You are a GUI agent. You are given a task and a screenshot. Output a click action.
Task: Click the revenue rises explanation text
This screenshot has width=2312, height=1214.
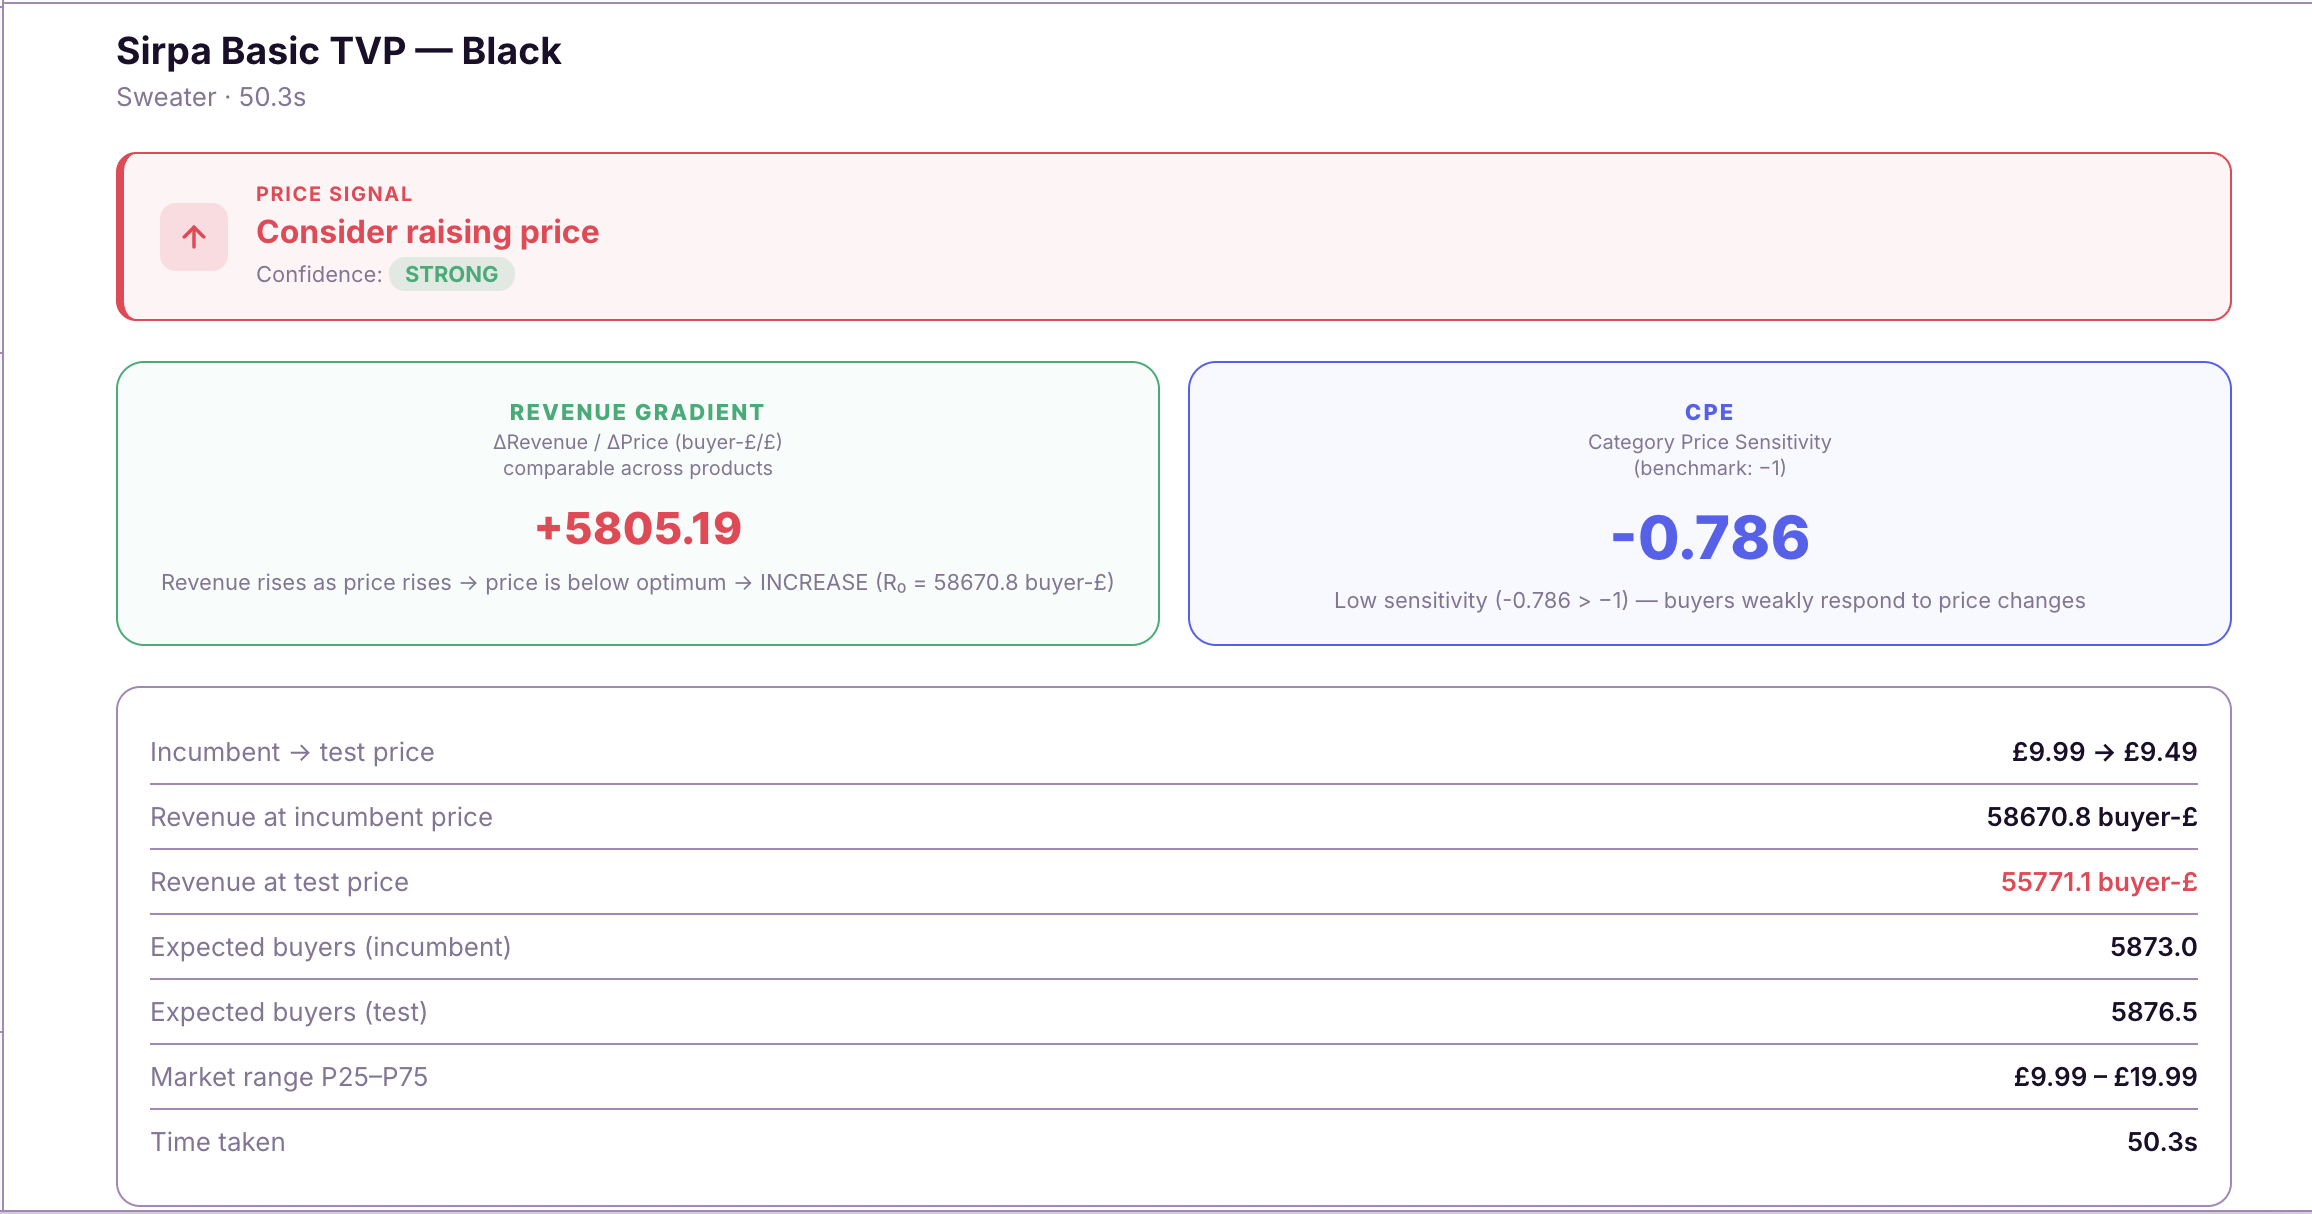pyautogui.click(x=637, y=582)
